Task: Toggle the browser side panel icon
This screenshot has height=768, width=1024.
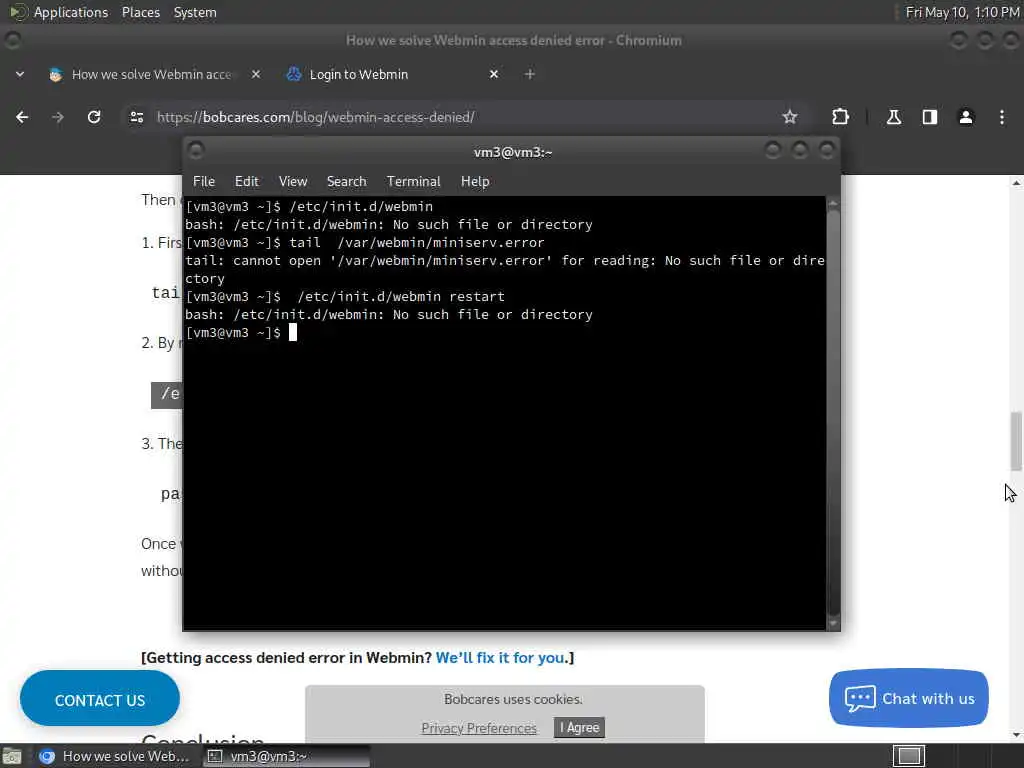Action: tap(929, 117)
